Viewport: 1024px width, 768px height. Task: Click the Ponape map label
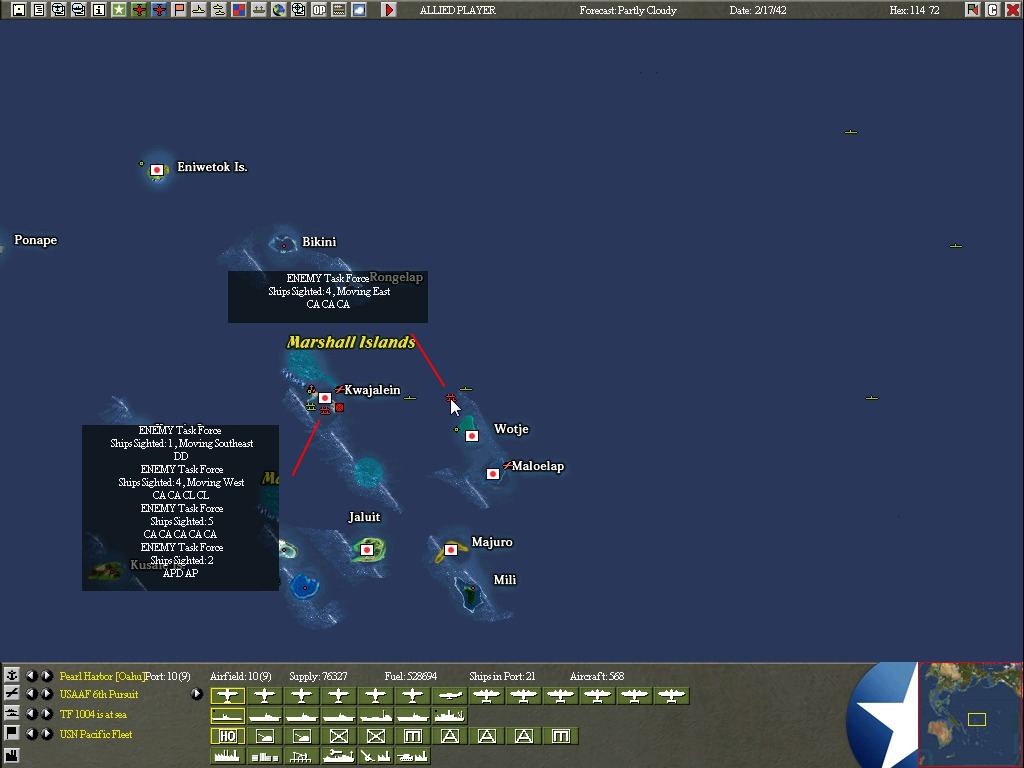click(x=36, y=240)
